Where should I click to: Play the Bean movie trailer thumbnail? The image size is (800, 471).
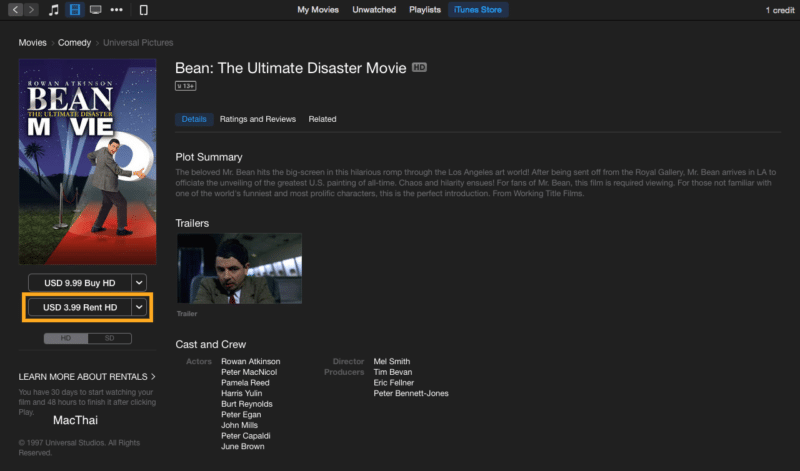239,268
